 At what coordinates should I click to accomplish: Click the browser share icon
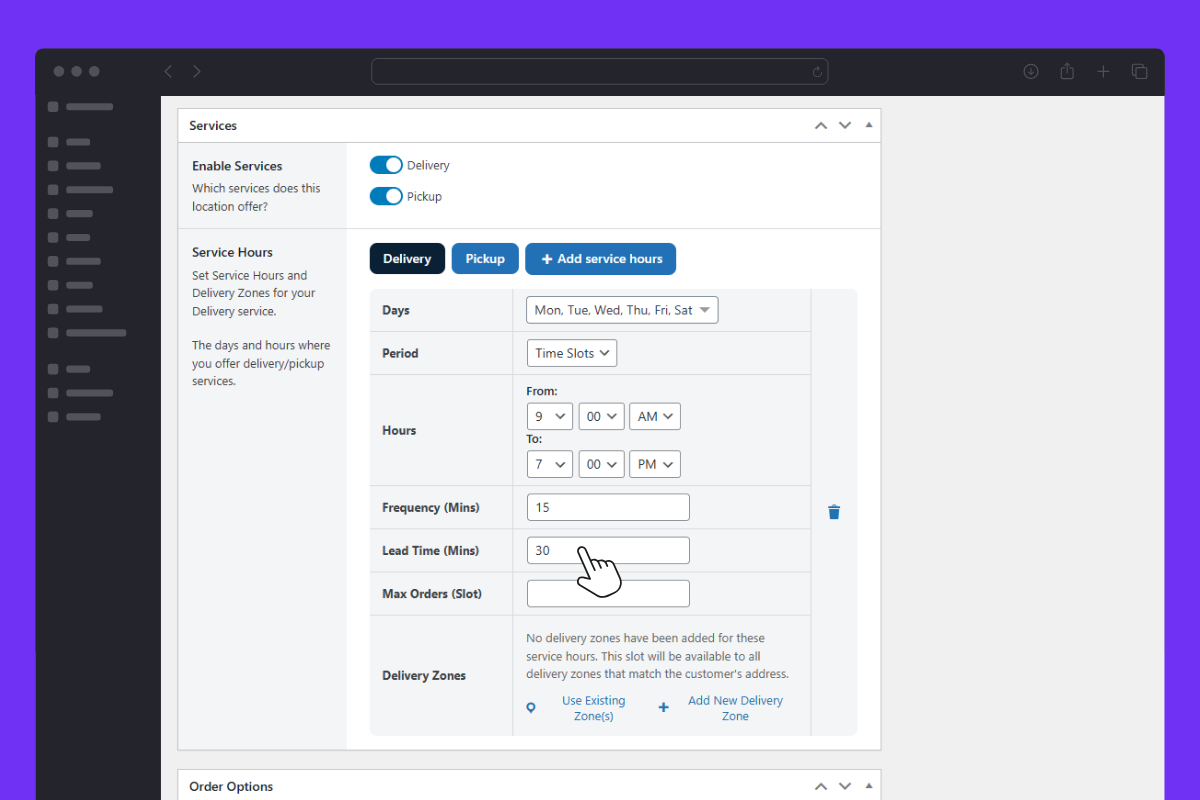pos(1067,71)
